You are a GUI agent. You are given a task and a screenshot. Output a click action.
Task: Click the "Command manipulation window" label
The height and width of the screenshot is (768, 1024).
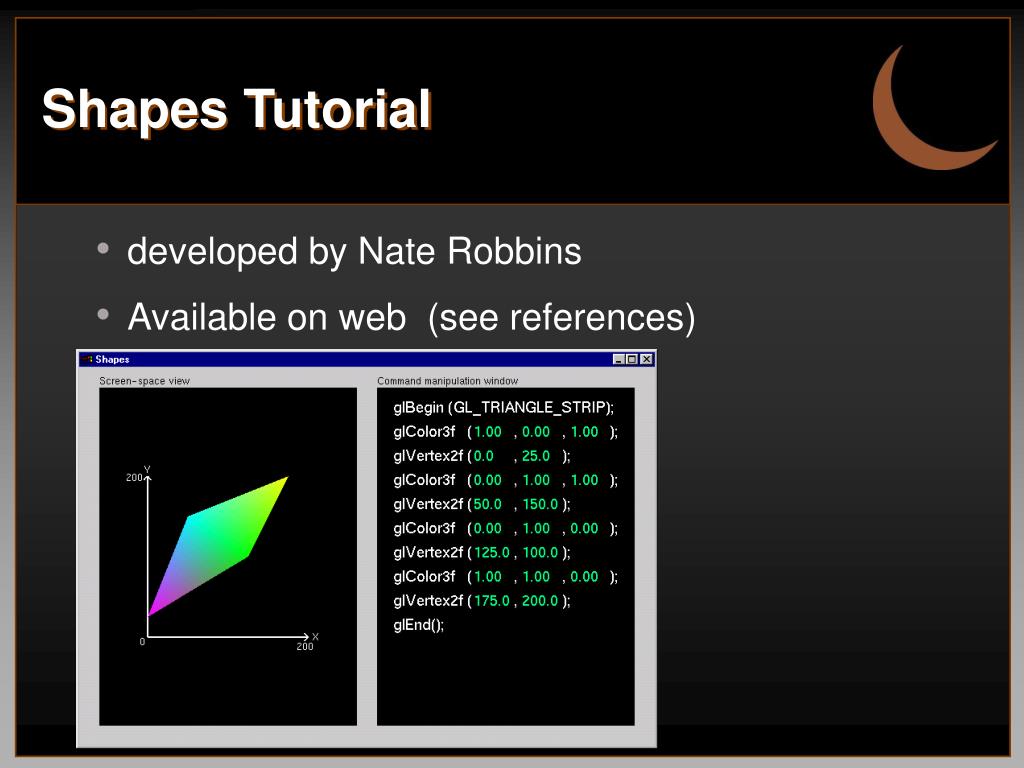pos(447,381)
